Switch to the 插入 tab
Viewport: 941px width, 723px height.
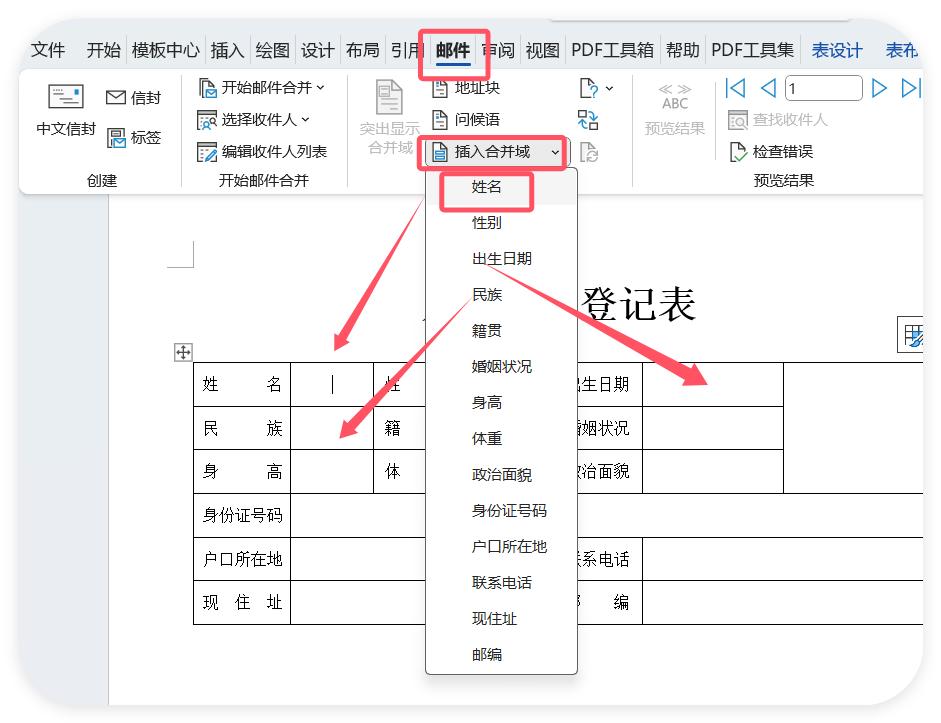(x=227, y=50)
